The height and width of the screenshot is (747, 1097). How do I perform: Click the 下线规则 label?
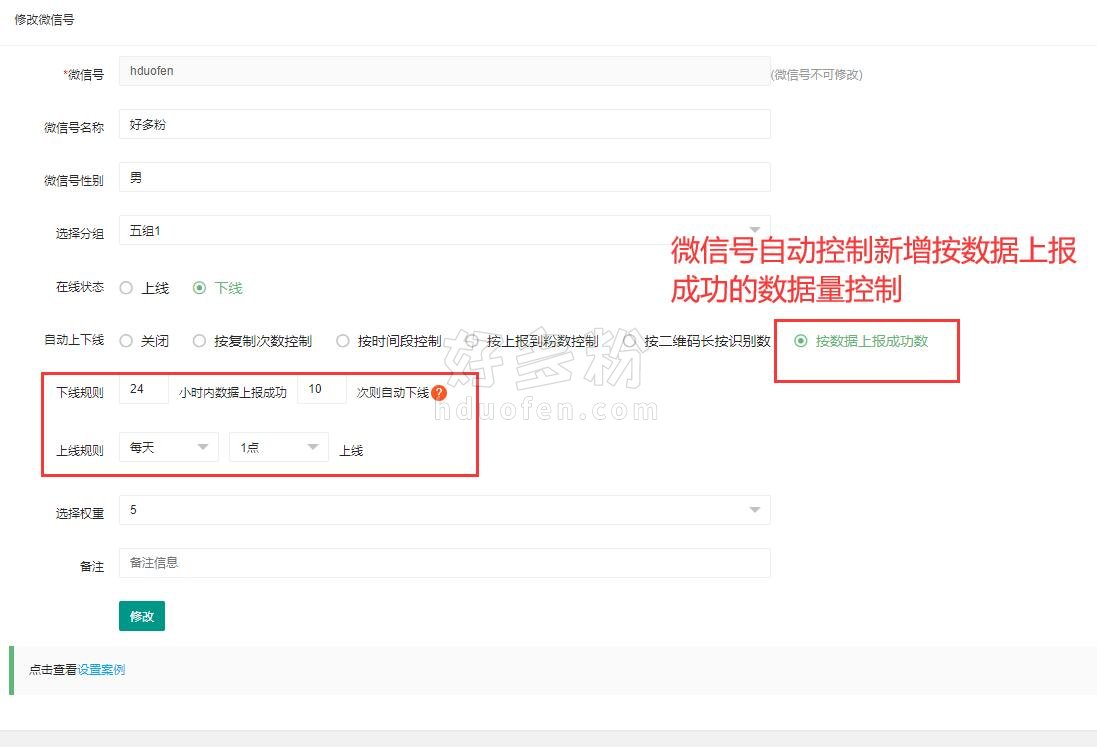pos(80,393)
